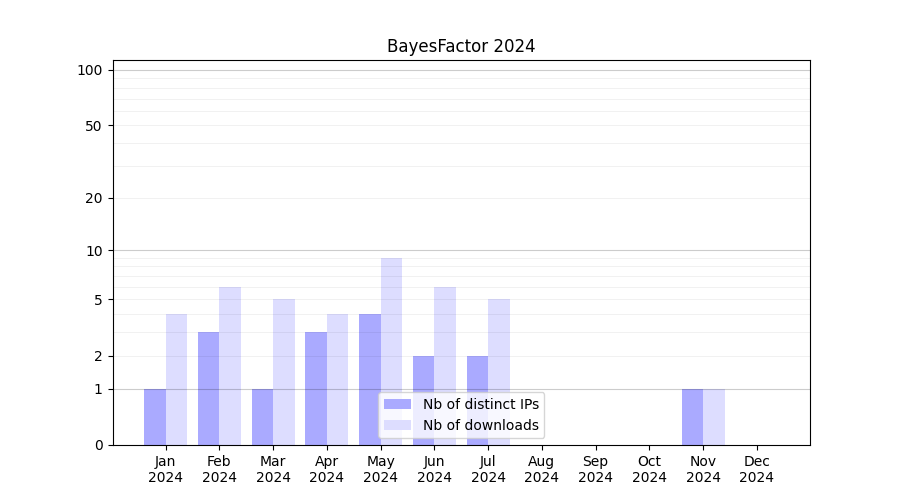
Task: Select the Jan 2024 distinct IPs bar
Action: click(x=155, y=417)
